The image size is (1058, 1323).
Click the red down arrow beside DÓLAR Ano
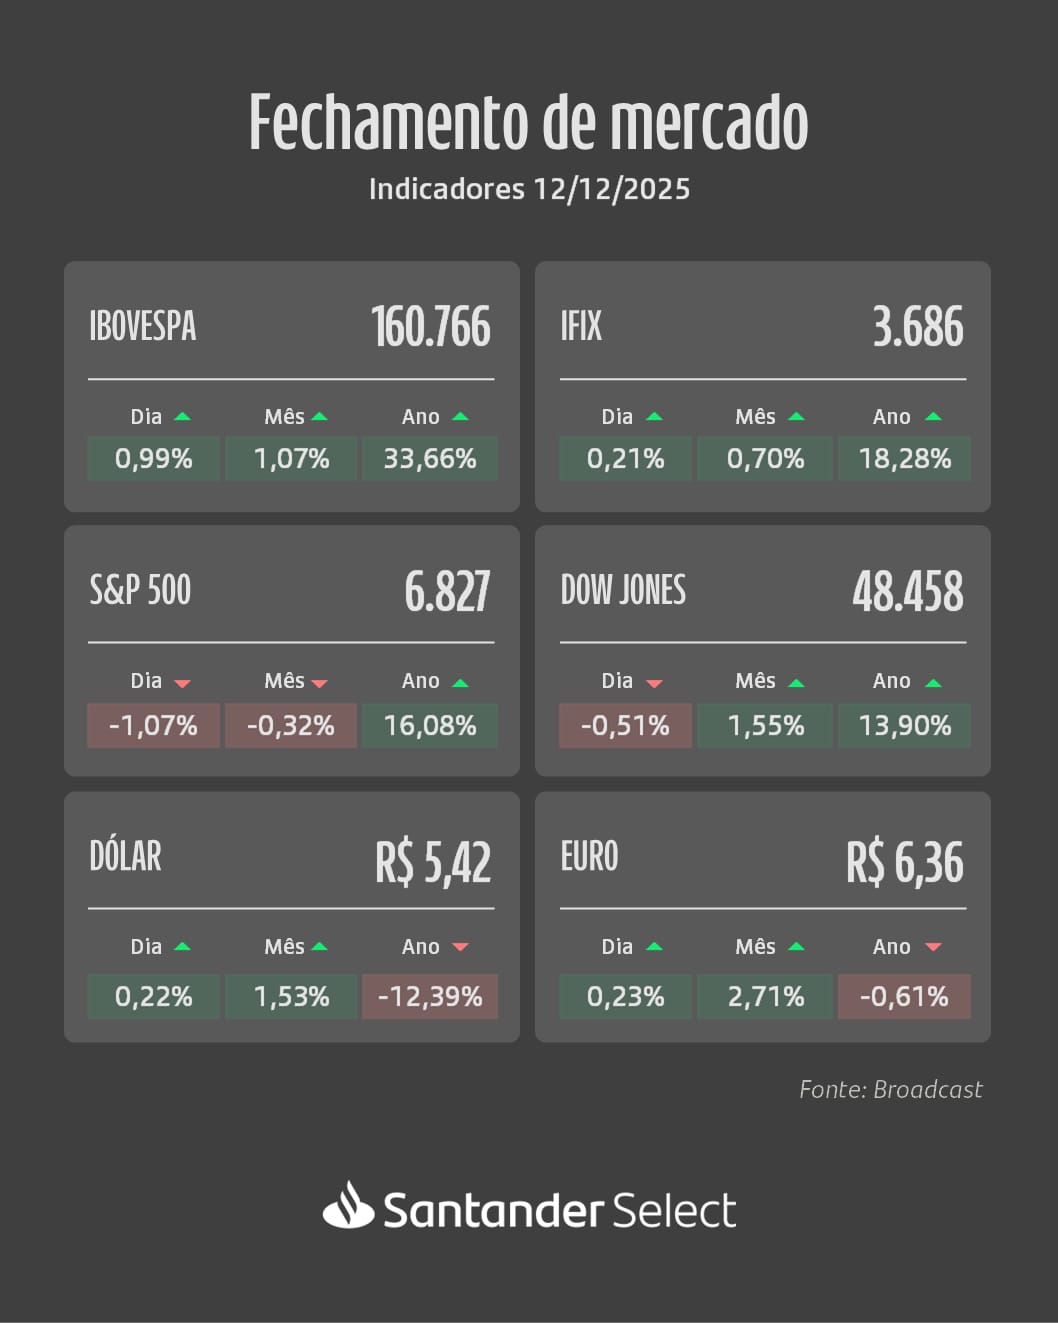(460, 947)
